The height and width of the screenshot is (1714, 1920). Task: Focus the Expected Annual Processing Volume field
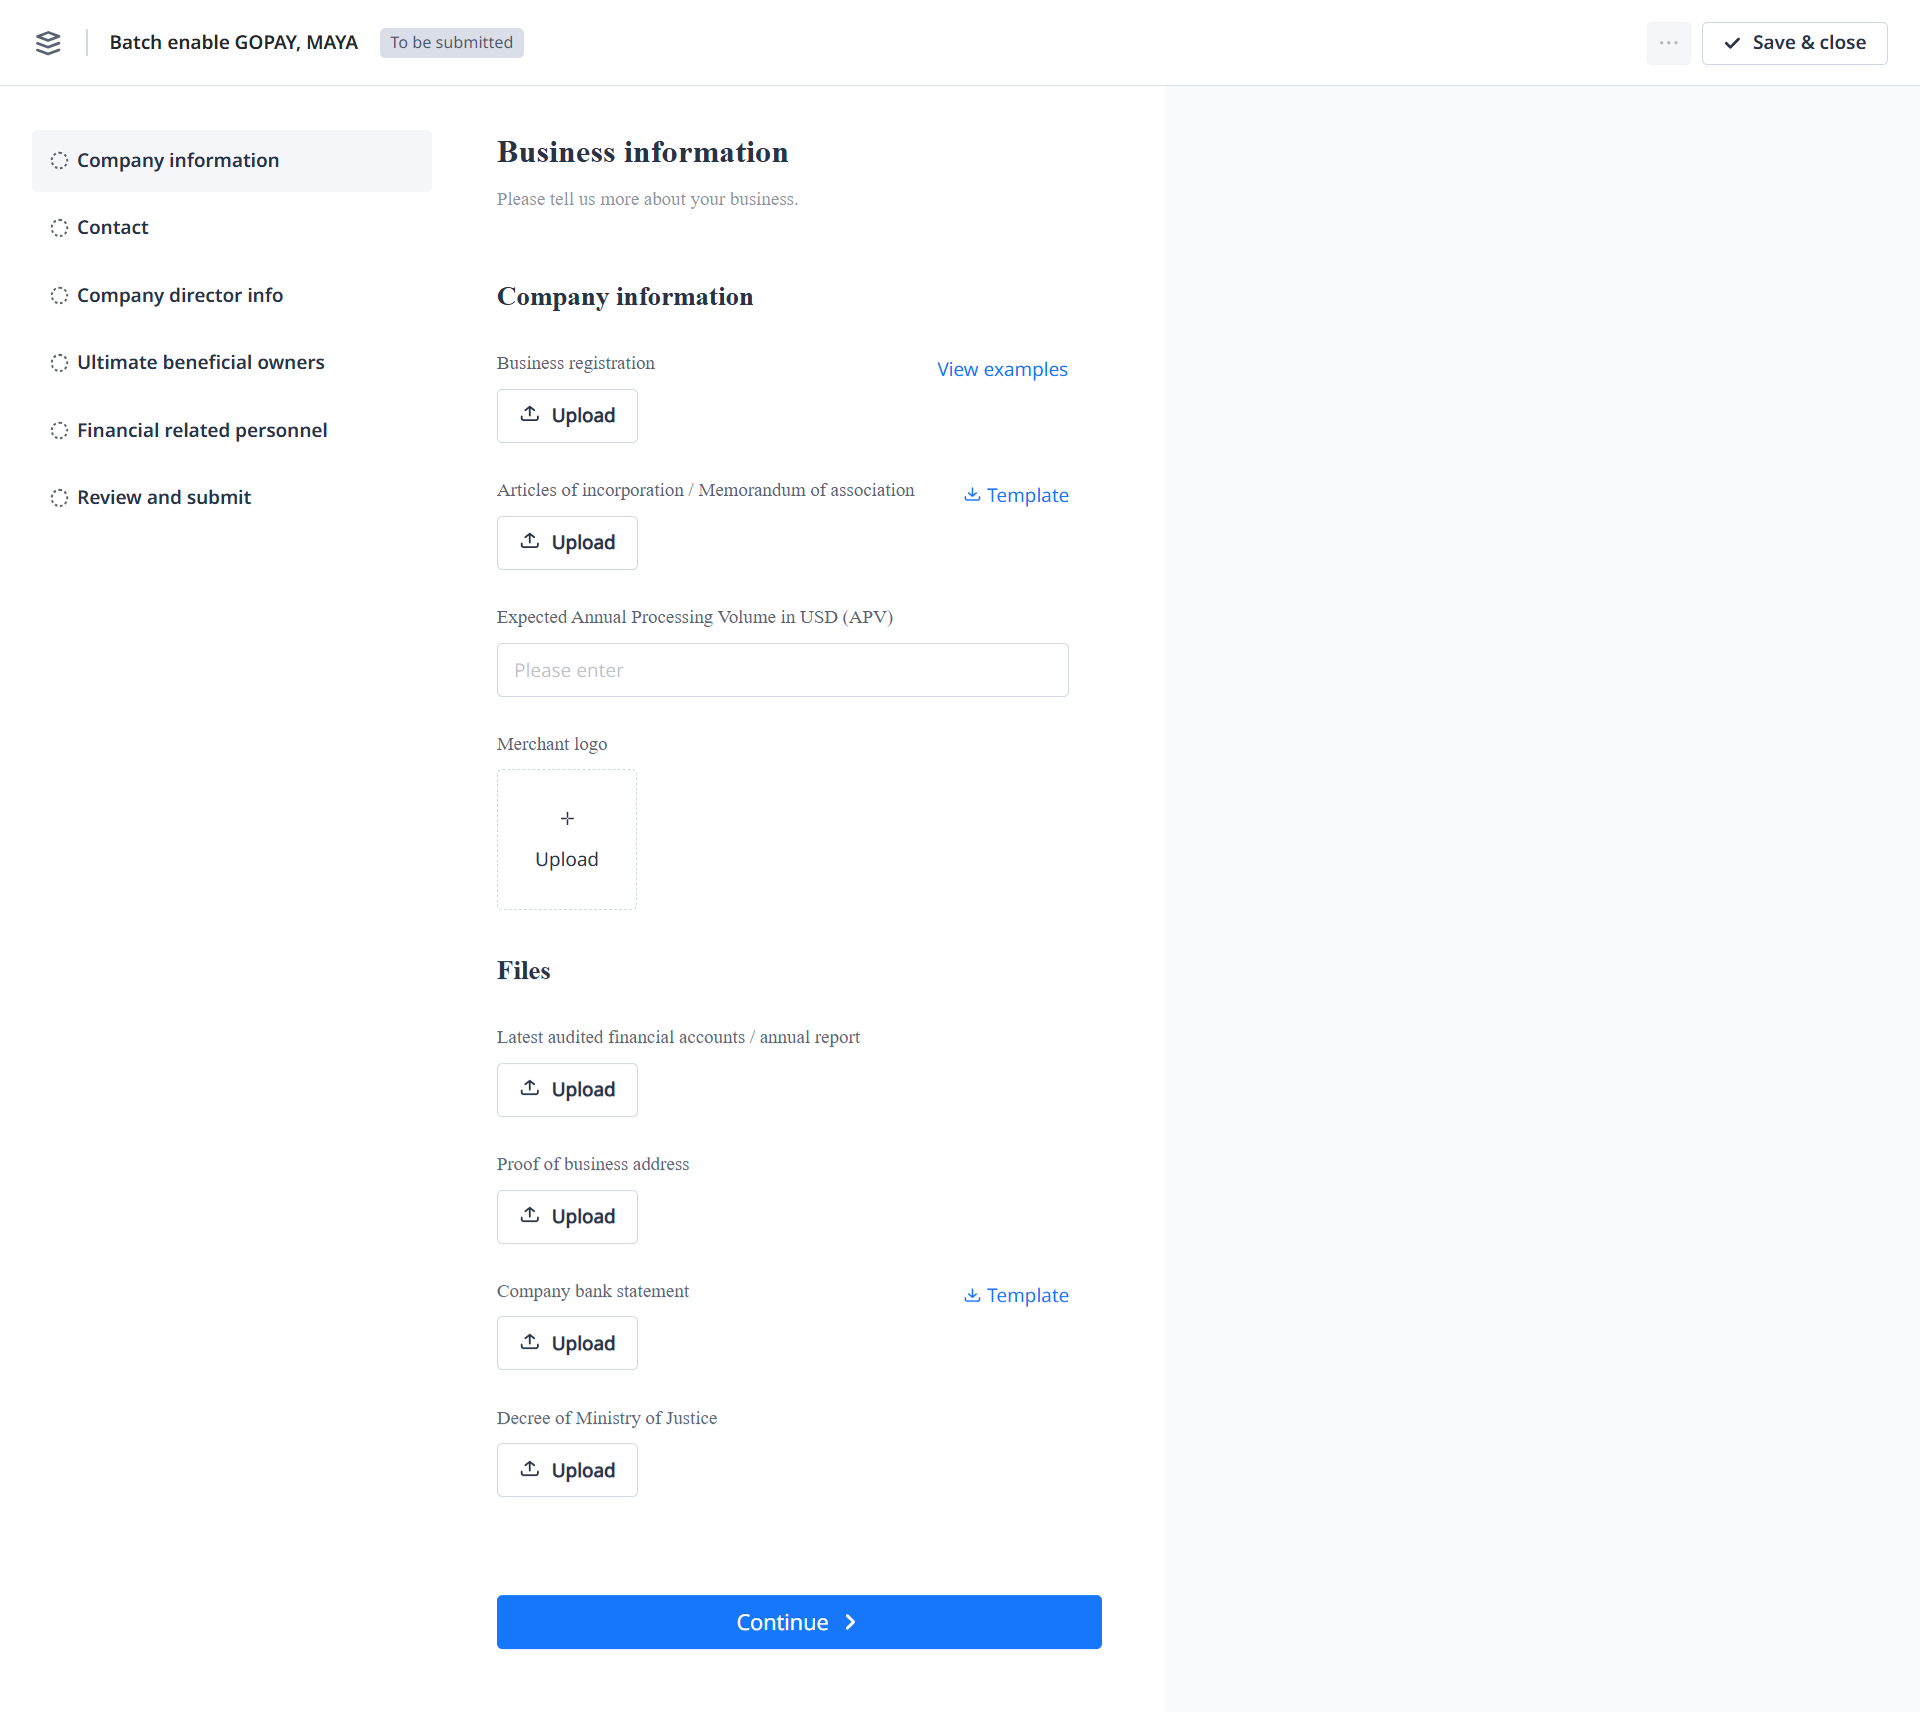pos(782,670)
